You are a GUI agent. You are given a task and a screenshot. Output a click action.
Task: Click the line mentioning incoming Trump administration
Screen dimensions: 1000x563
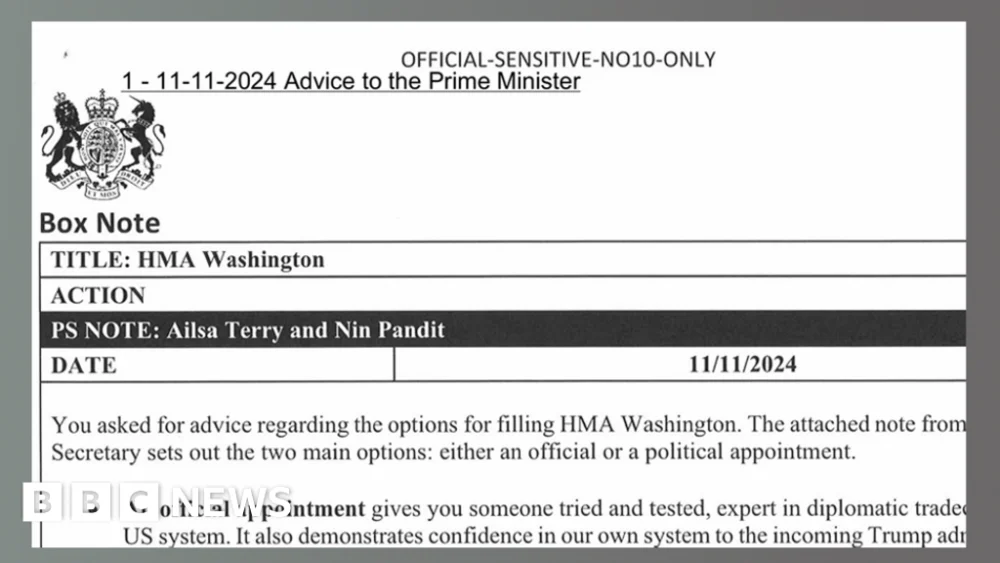click(544, 536)
